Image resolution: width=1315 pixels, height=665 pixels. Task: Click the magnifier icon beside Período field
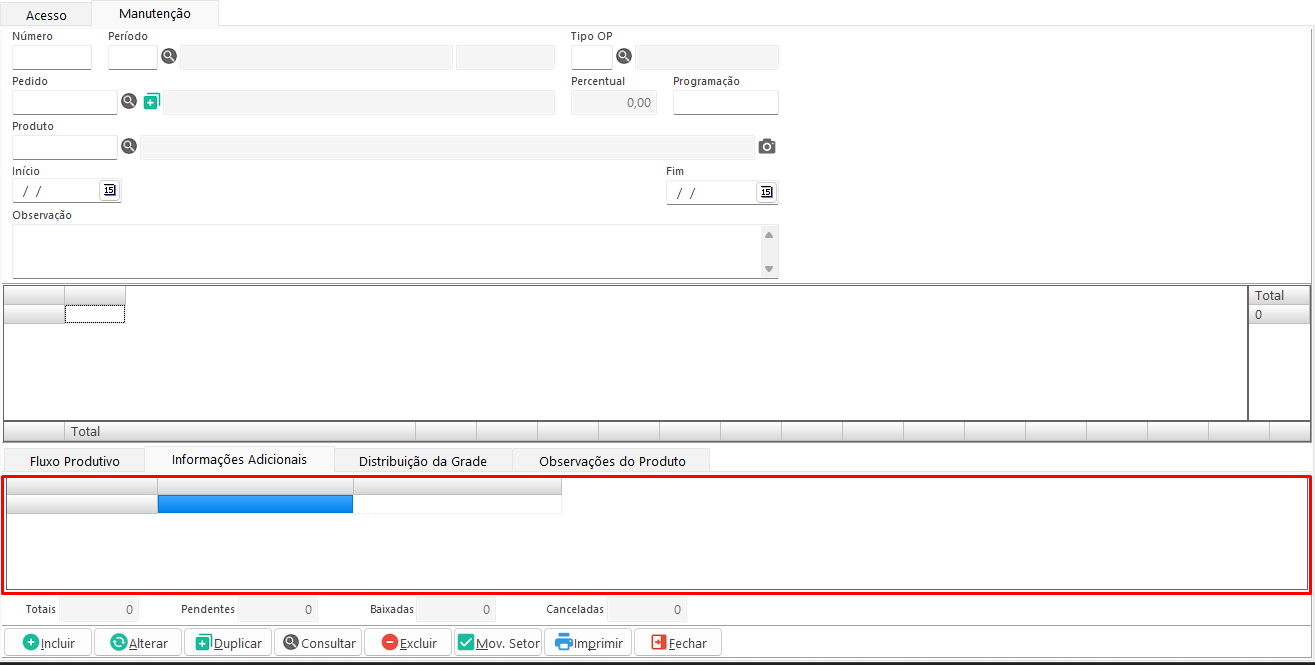click(169, 57)
